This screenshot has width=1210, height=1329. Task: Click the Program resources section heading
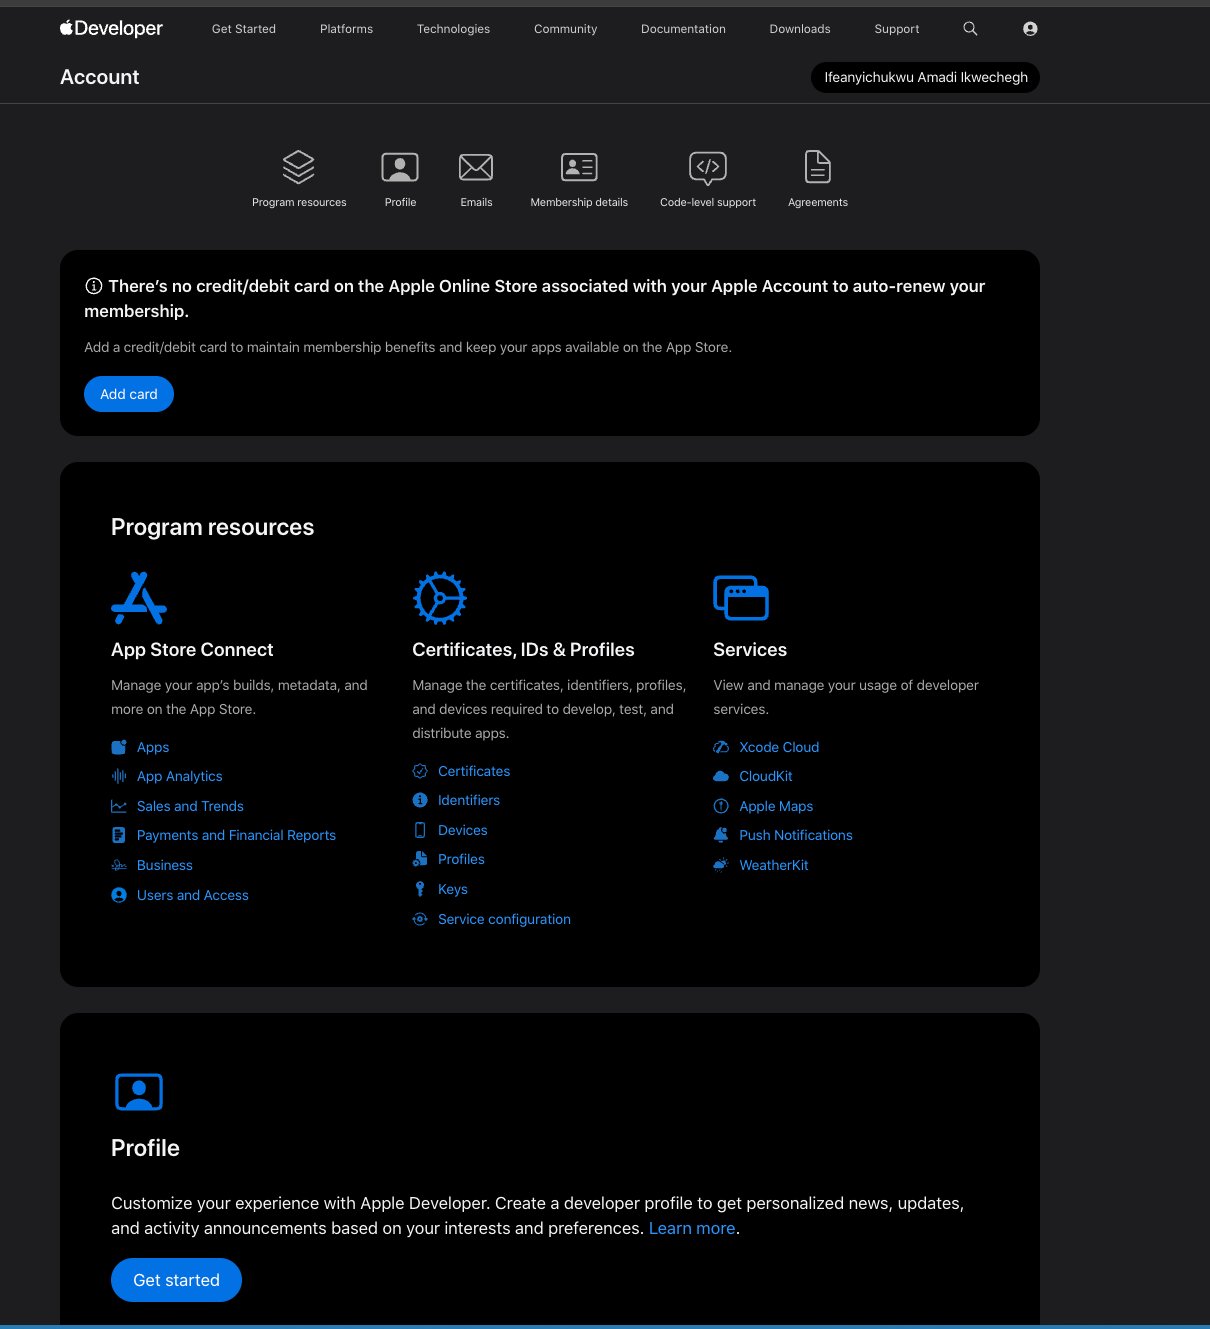212,527
